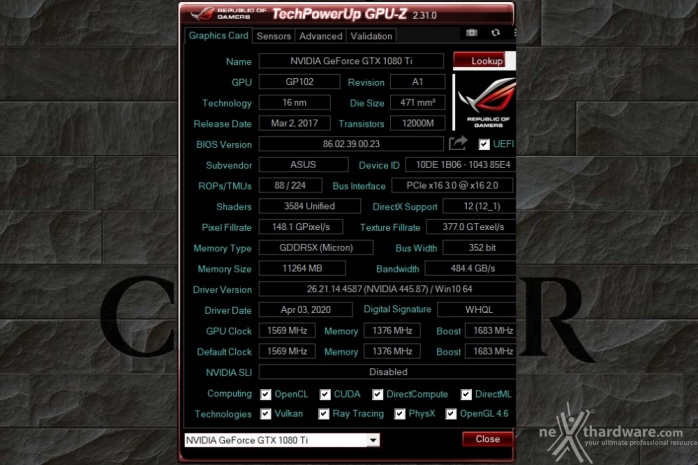The width and height of the screenshot is (698, 465).
Task: Click the Subvendor value ASUS
Action: click(x=304, y=165)
